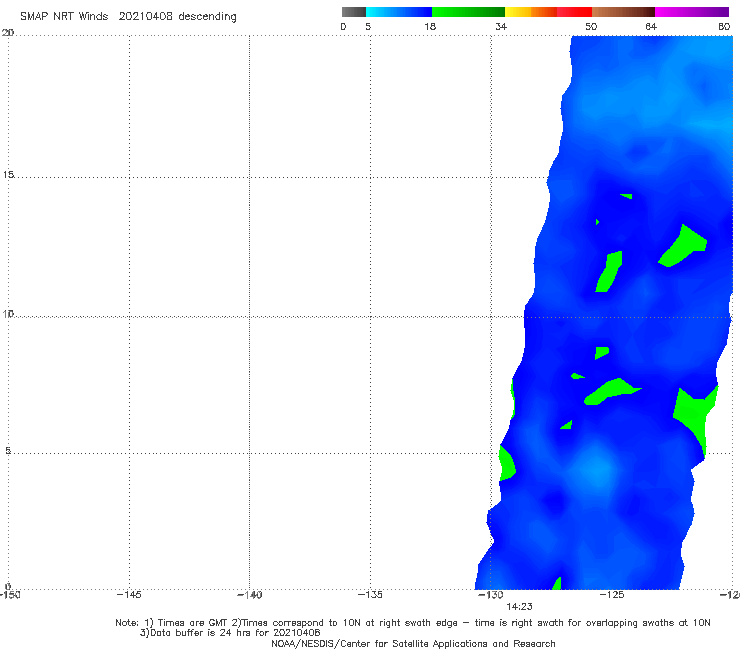Click the gray segment of the color scale
Screen dimensions: 740x650
click(x=354, y=12)
